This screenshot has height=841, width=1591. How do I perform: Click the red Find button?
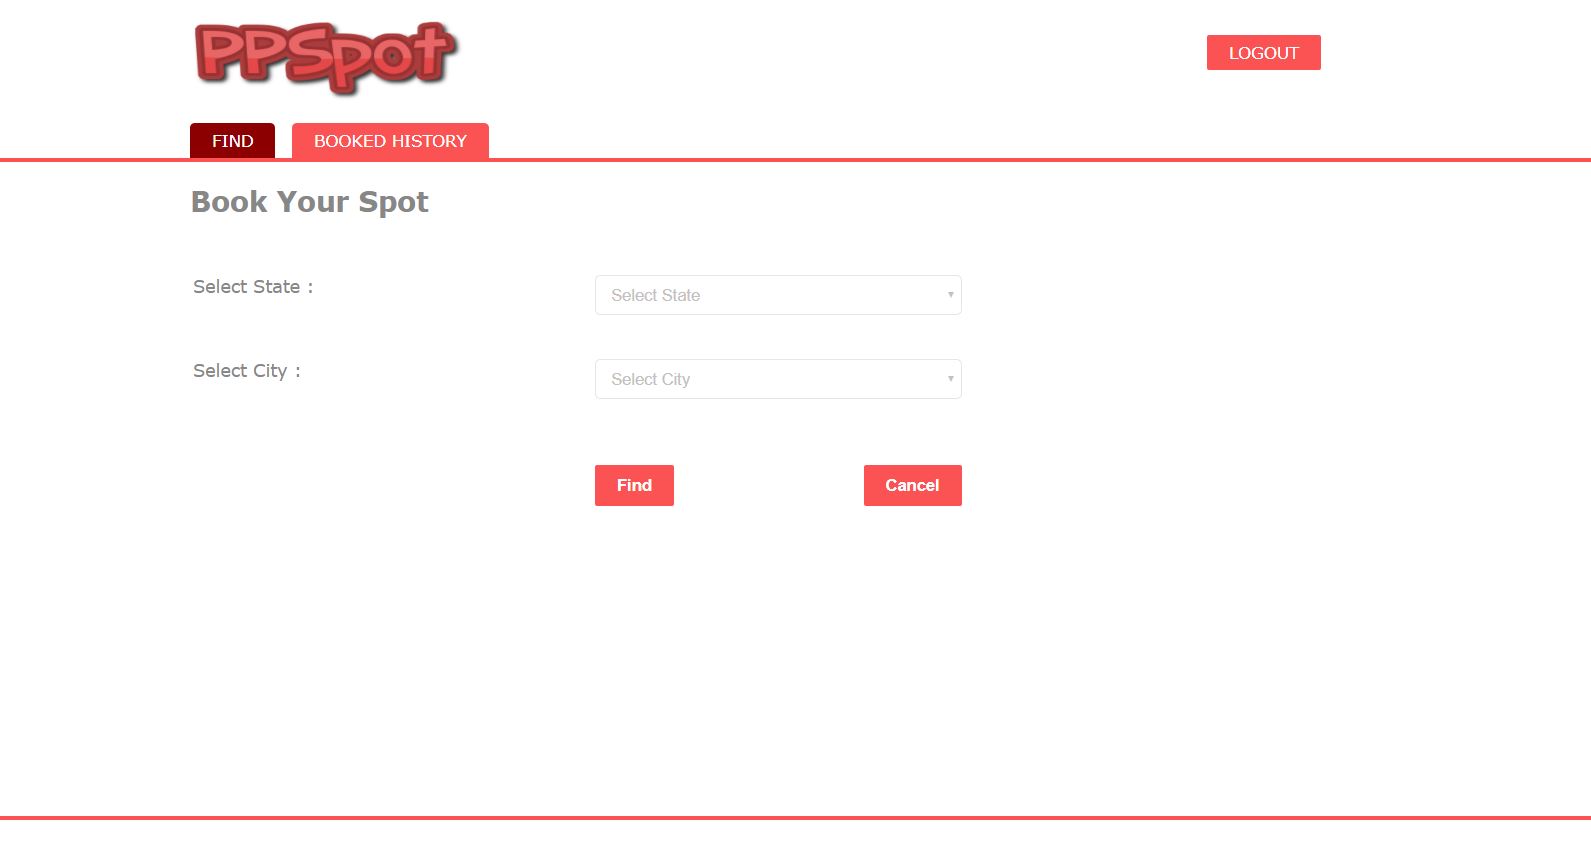(x=634, y=485)
